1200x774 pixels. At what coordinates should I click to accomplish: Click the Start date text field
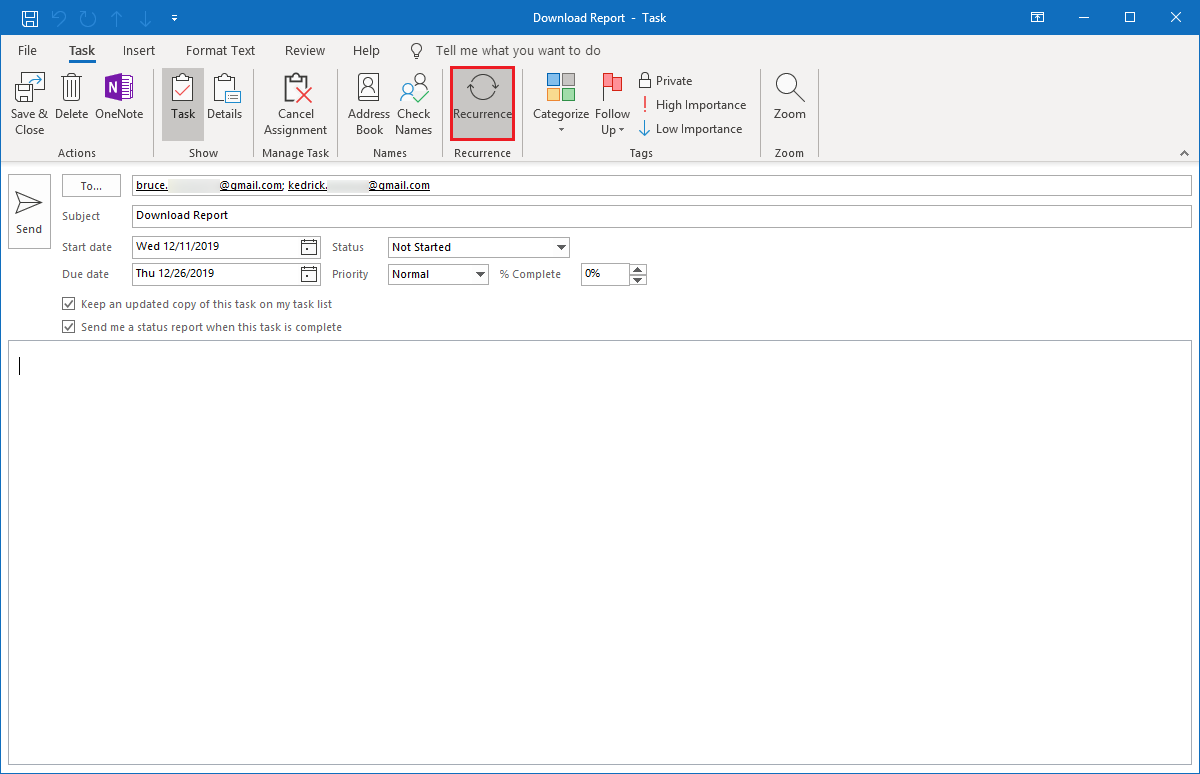(216, 247)
